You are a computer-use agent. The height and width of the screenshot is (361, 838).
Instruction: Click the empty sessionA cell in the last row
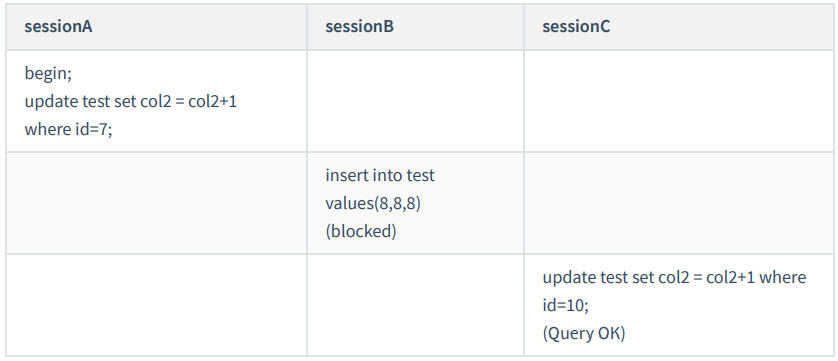pyautogui.click(x=156, y=305)
